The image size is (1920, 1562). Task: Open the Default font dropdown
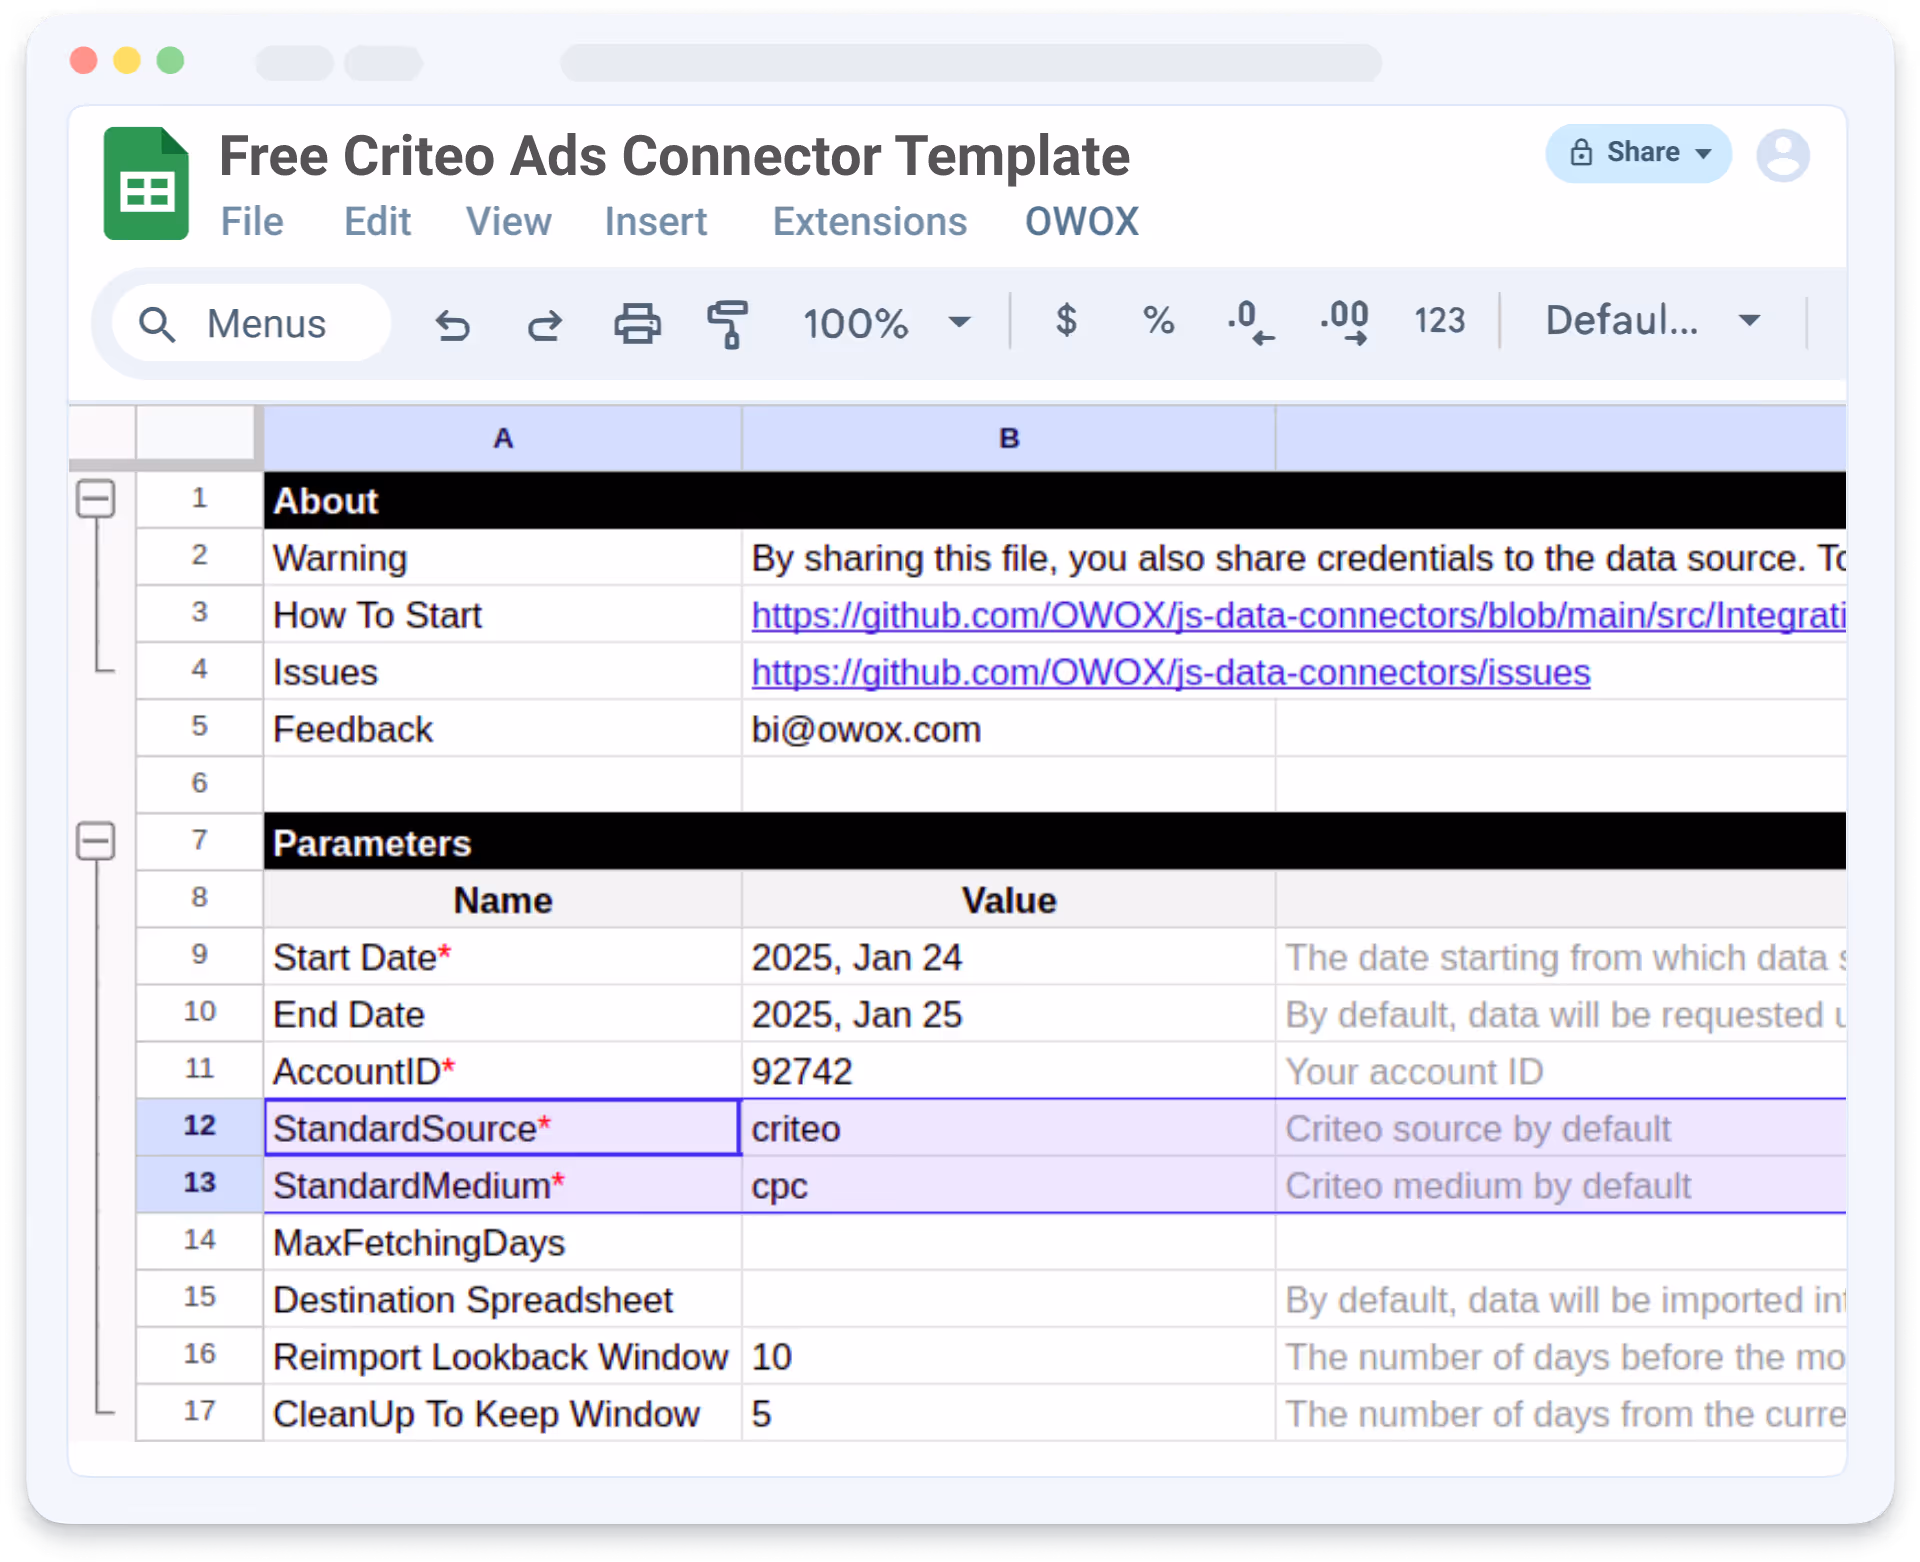1652,321
